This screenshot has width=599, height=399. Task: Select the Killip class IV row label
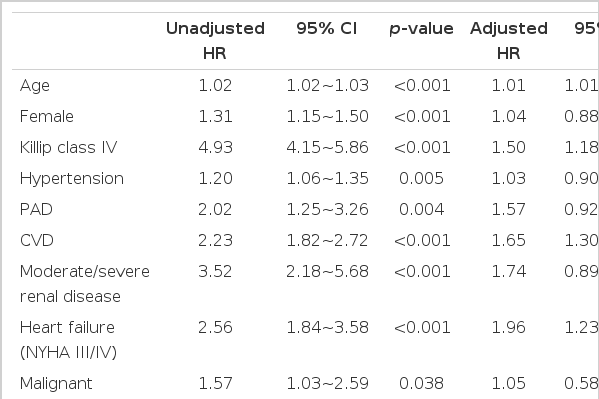68,148
